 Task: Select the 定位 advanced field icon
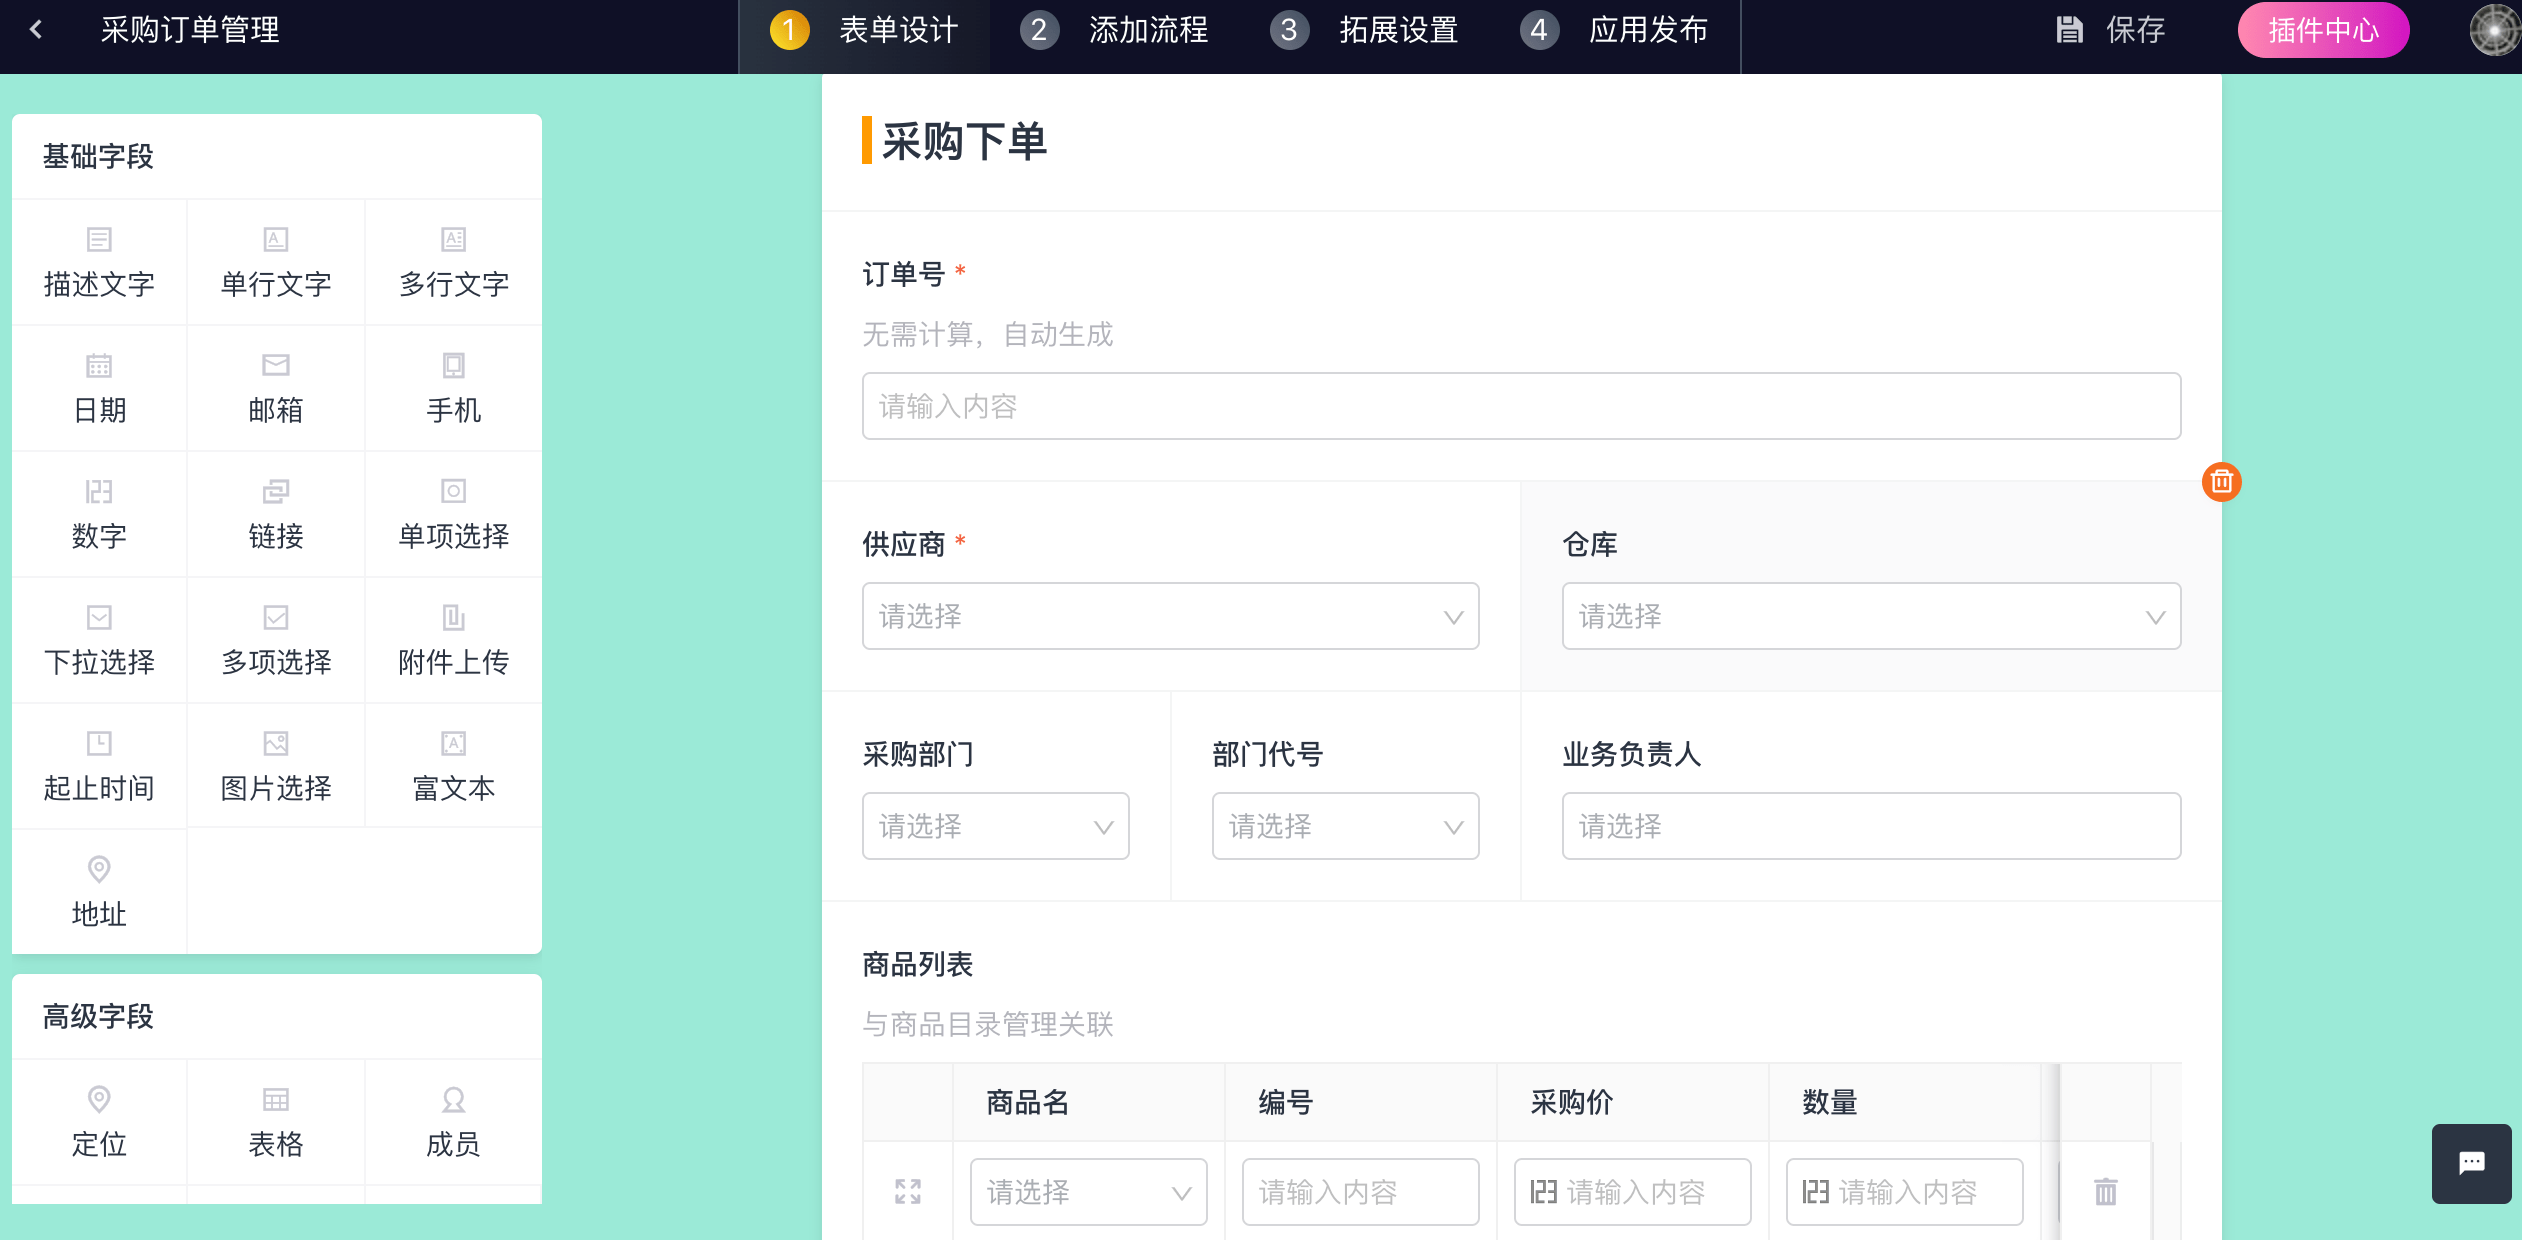[99, 1100]
